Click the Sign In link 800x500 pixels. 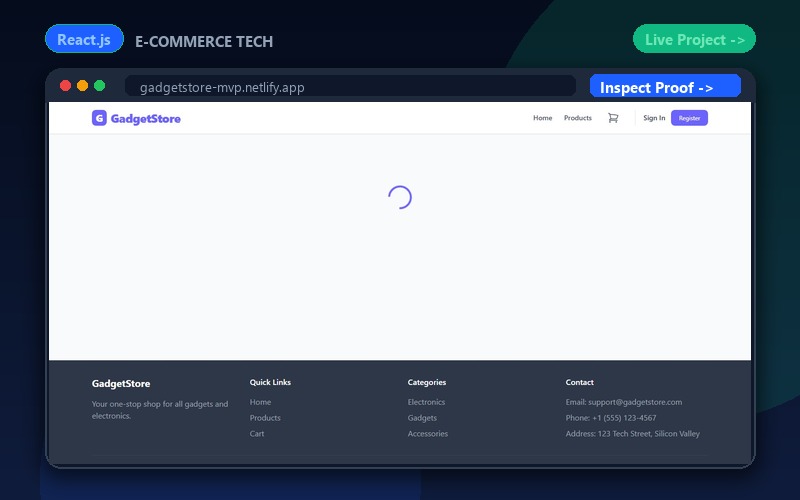coord(654,118)
